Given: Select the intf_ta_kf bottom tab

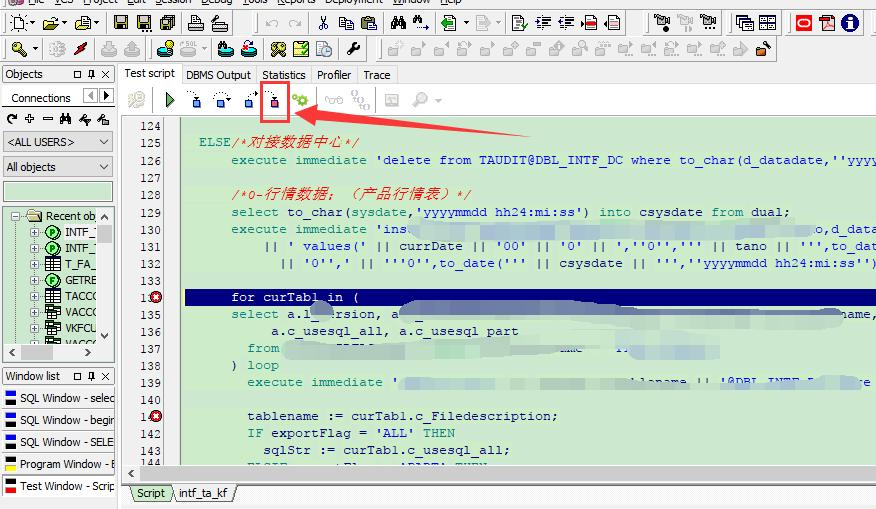Looking at the screenshot, I should point(203,493).
